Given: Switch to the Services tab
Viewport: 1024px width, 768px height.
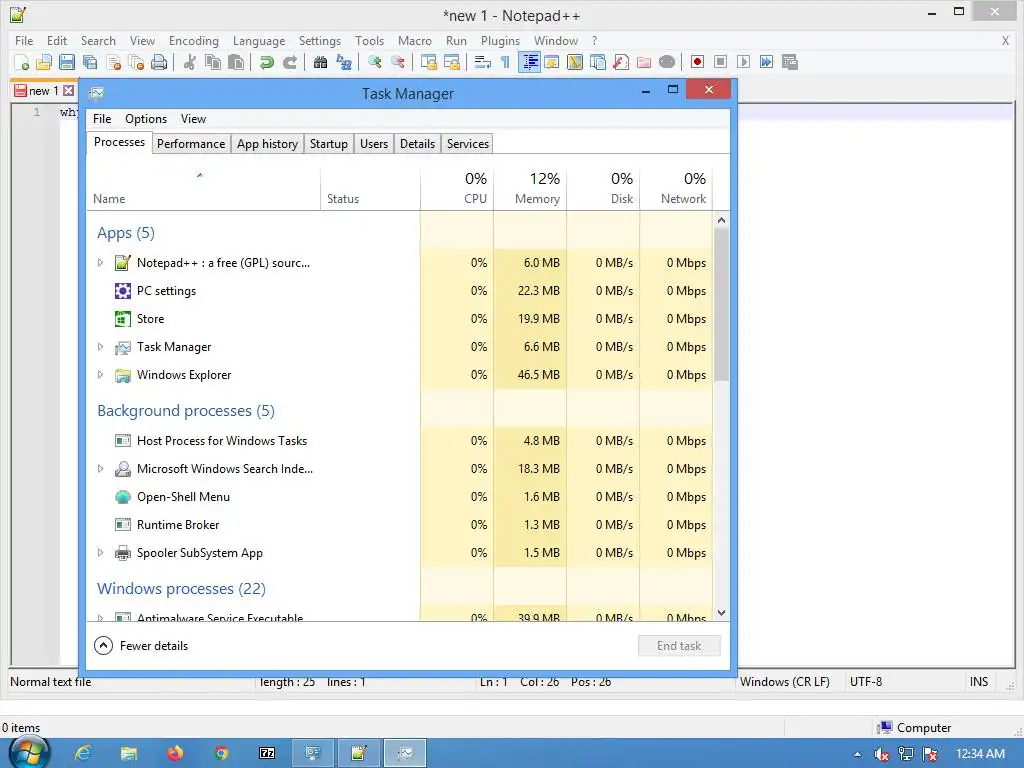Looking at the screenshot, I should point(468,144).
